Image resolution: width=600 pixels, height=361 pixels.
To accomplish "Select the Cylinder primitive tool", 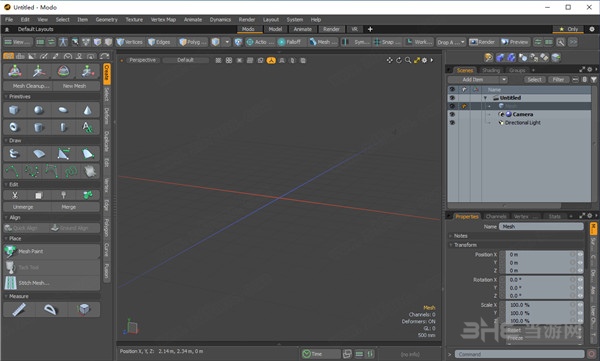I will coord(38,127).
